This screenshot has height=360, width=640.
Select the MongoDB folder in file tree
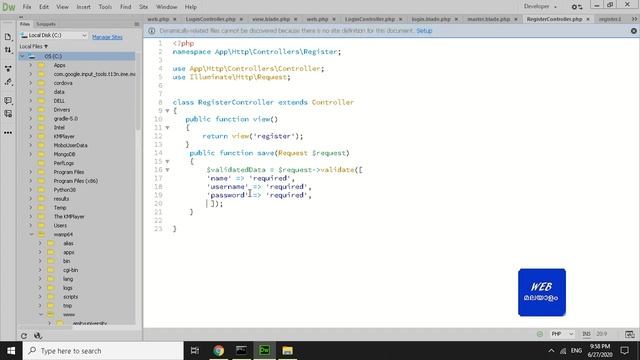64,154
